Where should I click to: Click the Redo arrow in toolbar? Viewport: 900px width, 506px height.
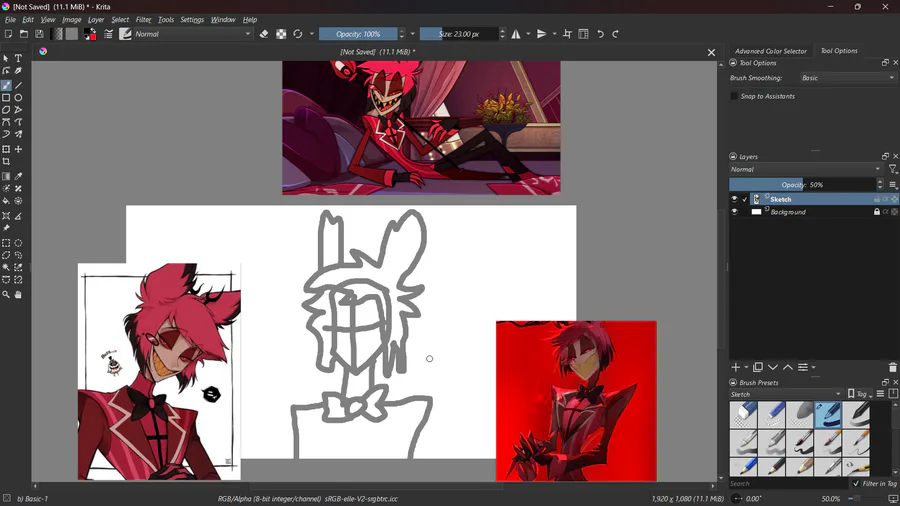[615, 34]
